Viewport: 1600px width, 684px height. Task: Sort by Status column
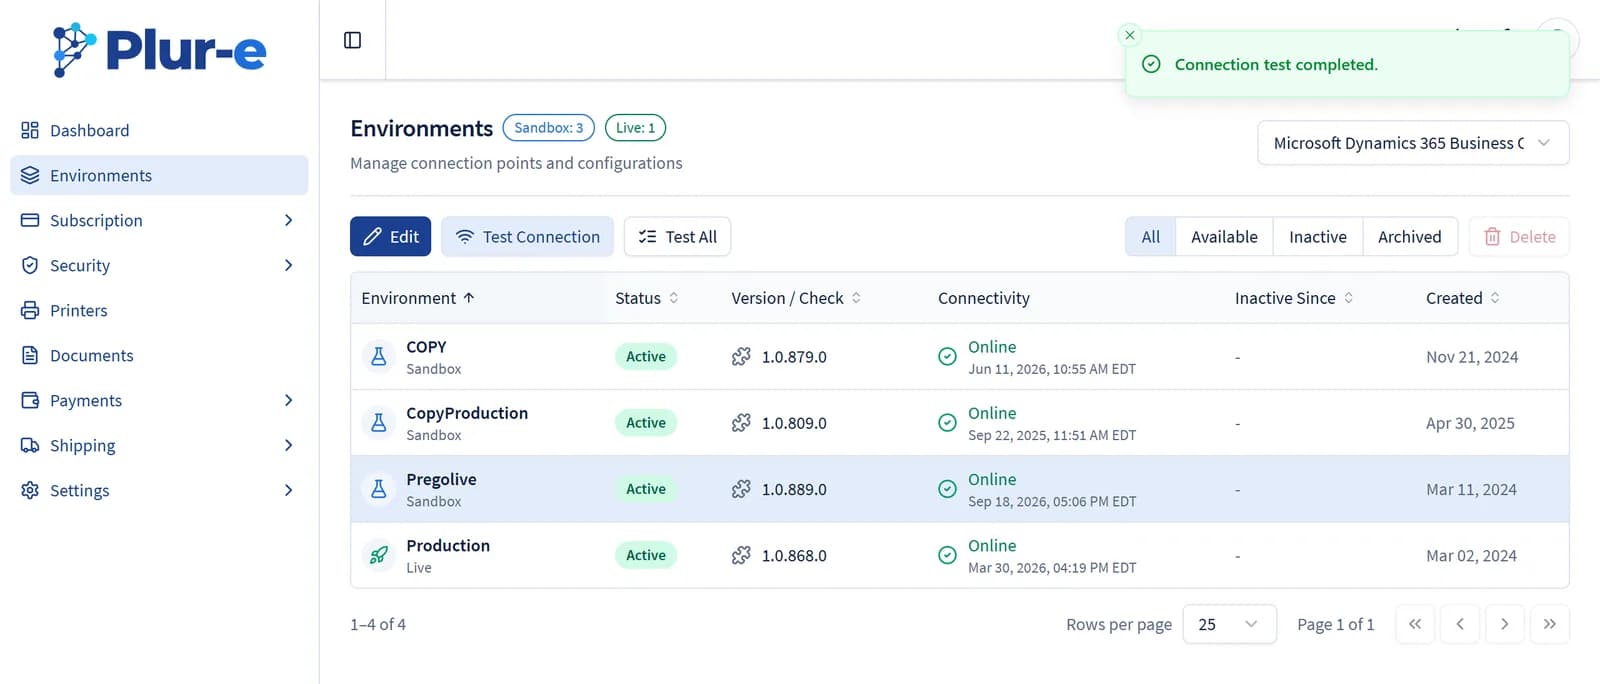pos(647,298)
